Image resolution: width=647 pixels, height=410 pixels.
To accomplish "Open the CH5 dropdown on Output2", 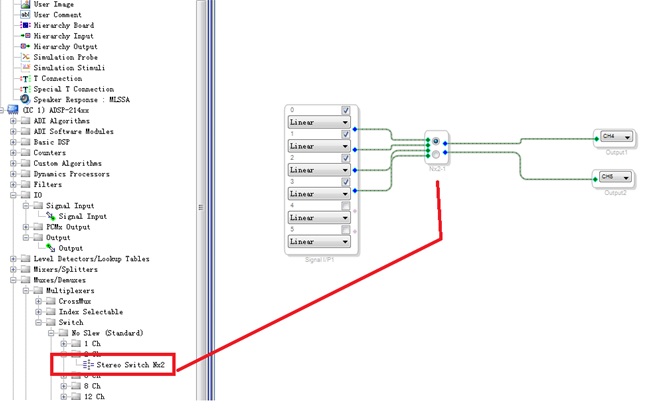I will point(616,177).
